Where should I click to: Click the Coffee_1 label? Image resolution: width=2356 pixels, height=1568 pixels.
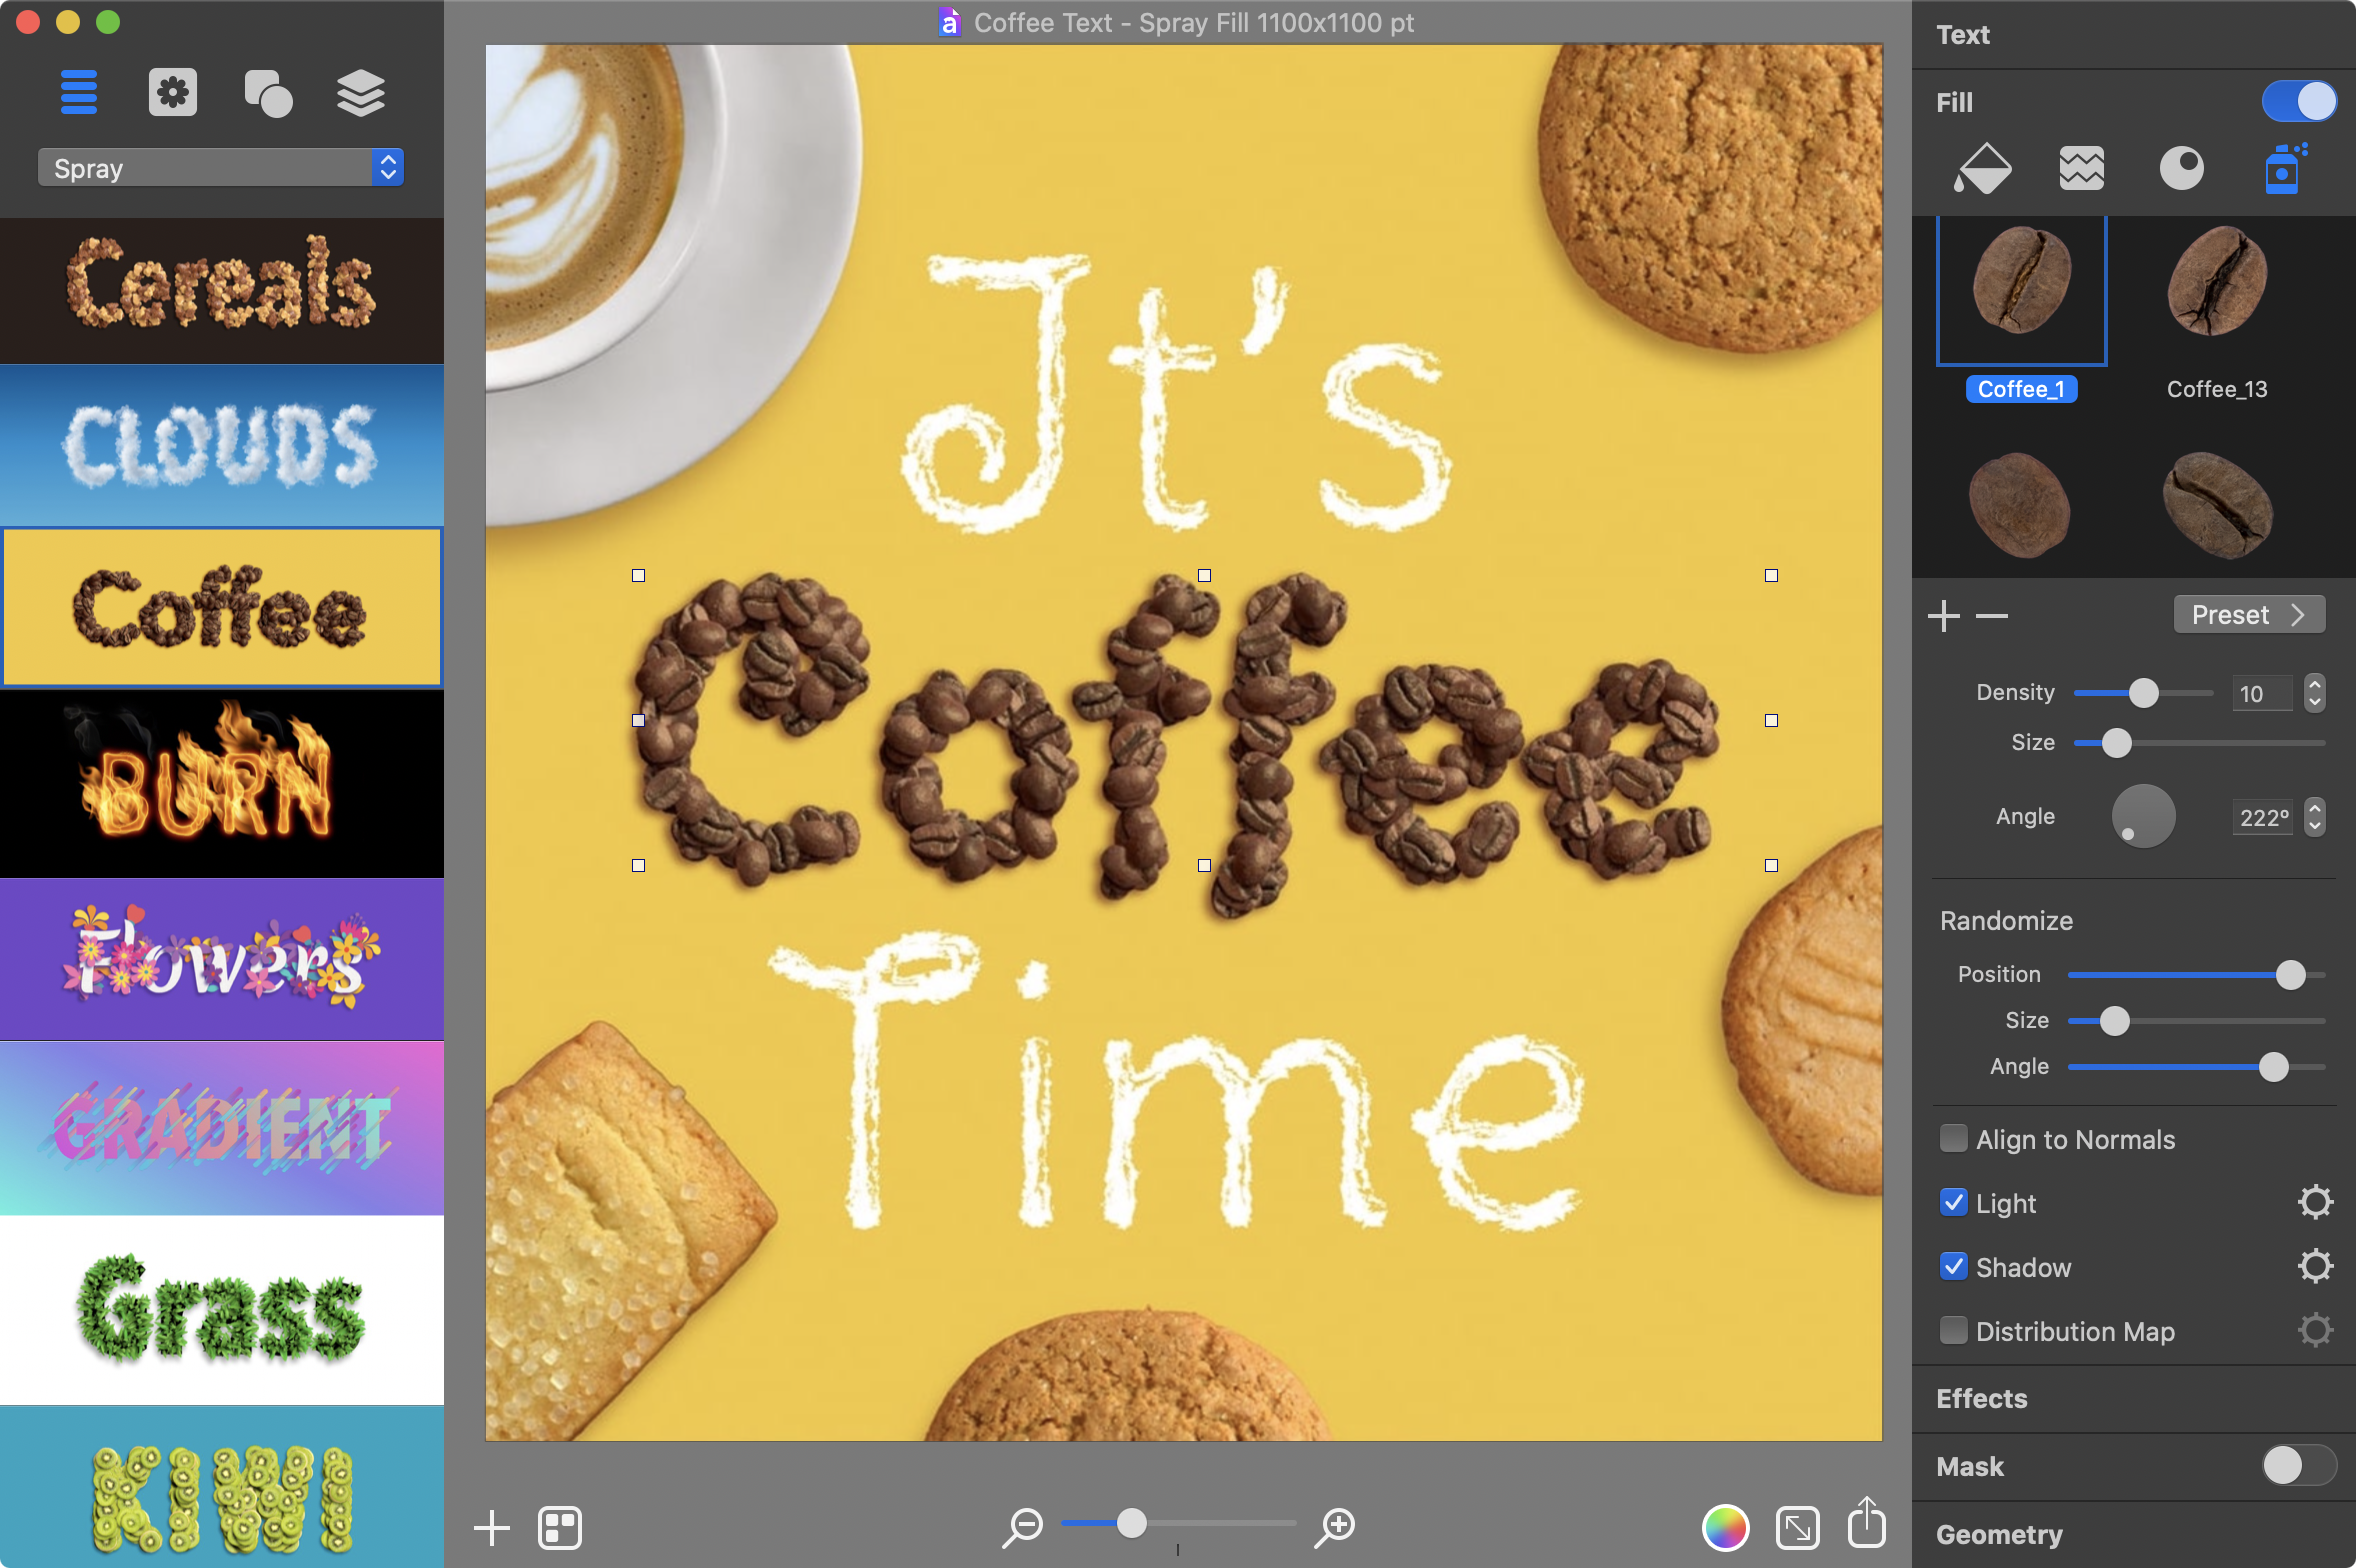coord(2020,389)
